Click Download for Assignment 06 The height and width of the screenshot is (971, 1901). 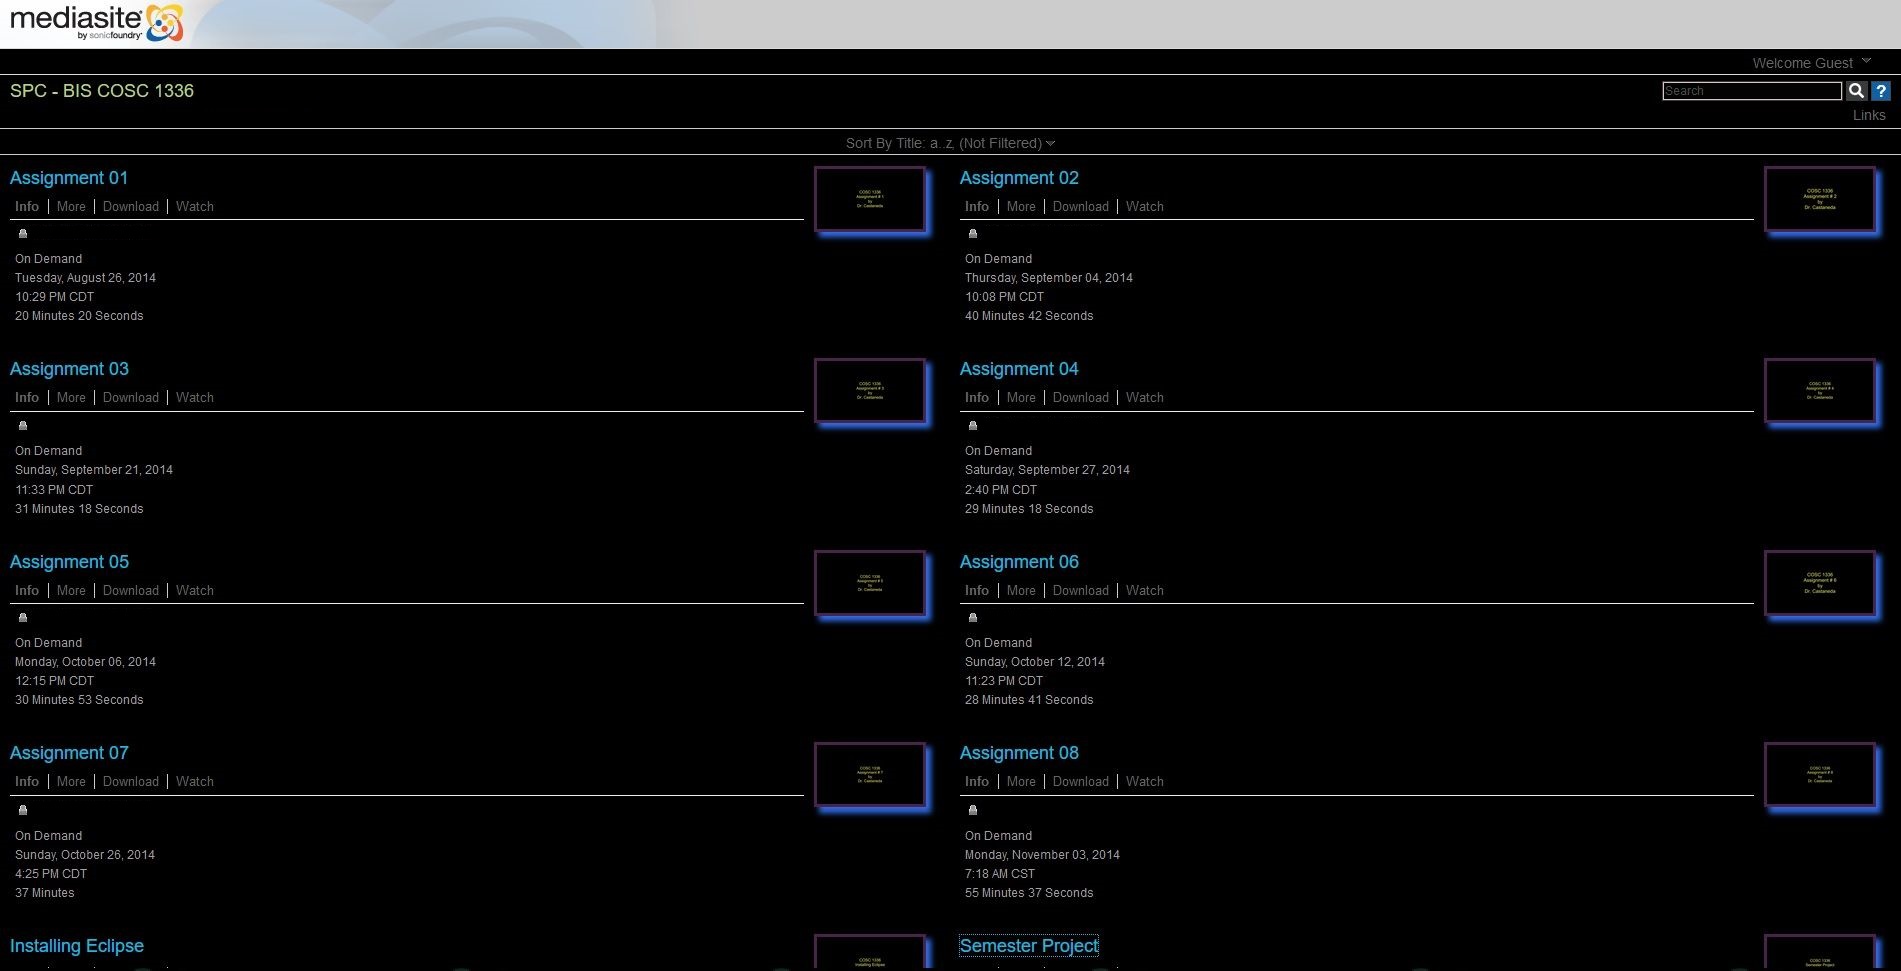coord(1081,590)
